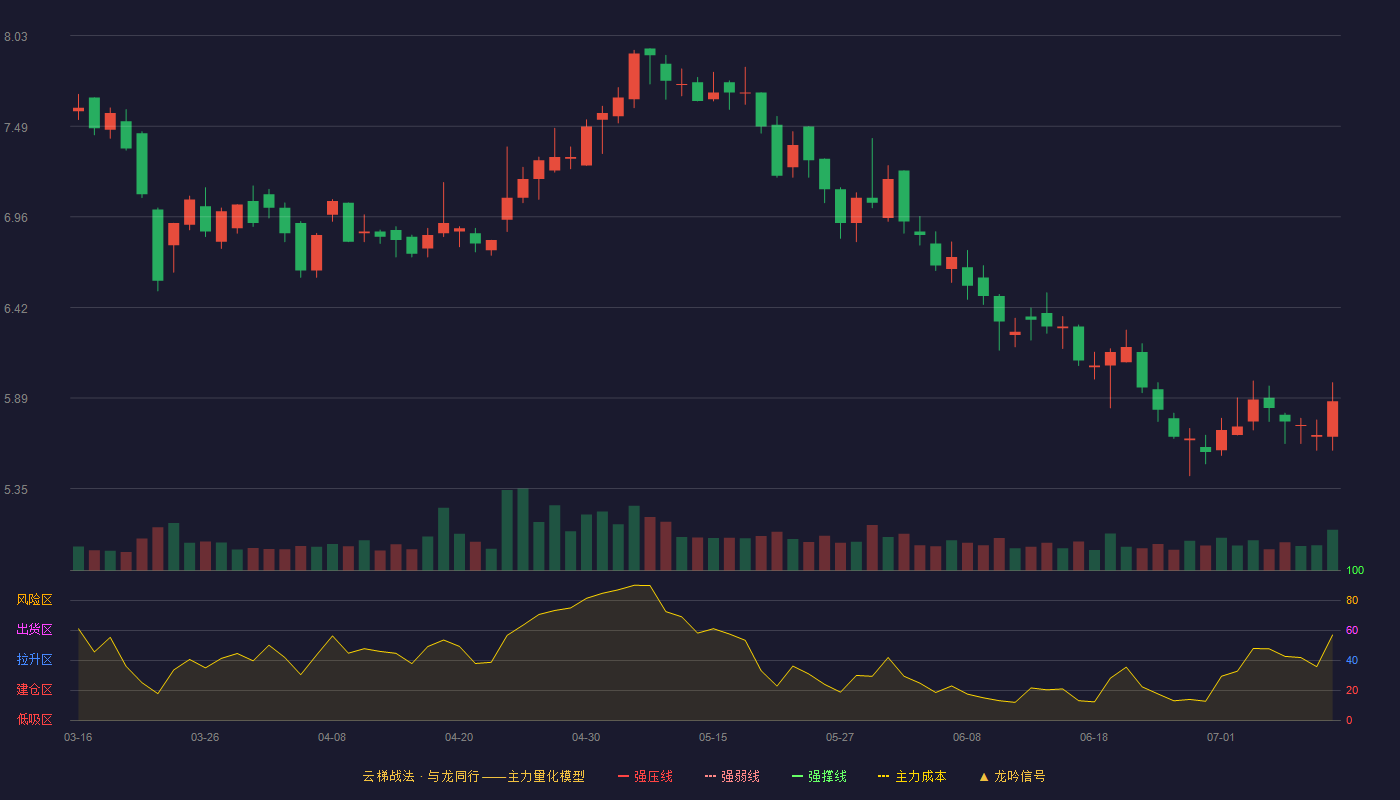Click the 04-08 date label
Viewport: 1400px width, 800px height.
(x=332, y=737)
